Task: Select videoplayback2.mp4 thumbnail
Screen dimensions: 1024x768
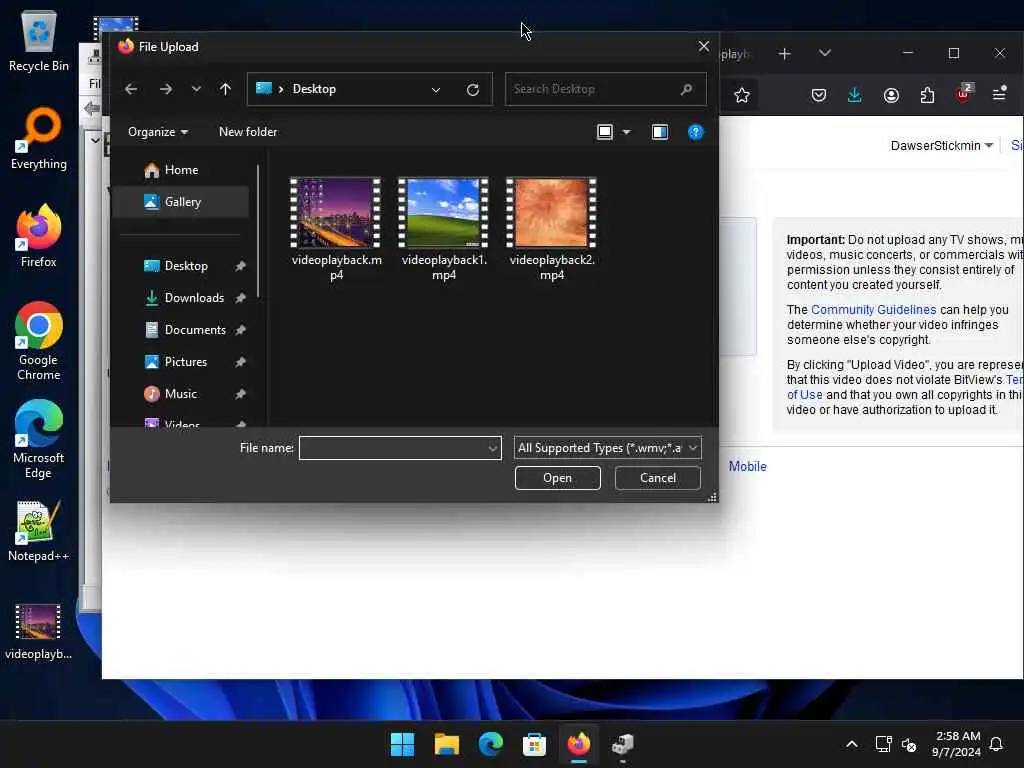Action: [x=551, y=213]
